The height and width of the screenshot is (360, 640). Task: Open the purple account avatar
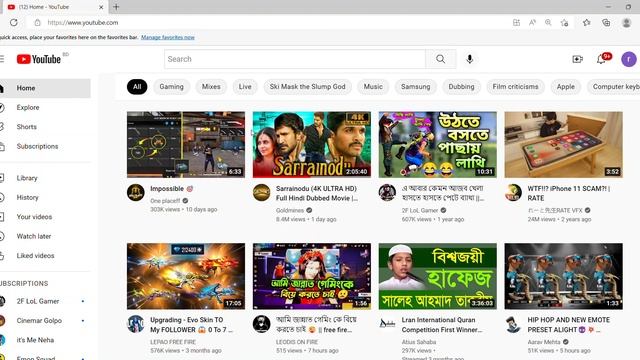pyautogui.click(x=629, y=59)
